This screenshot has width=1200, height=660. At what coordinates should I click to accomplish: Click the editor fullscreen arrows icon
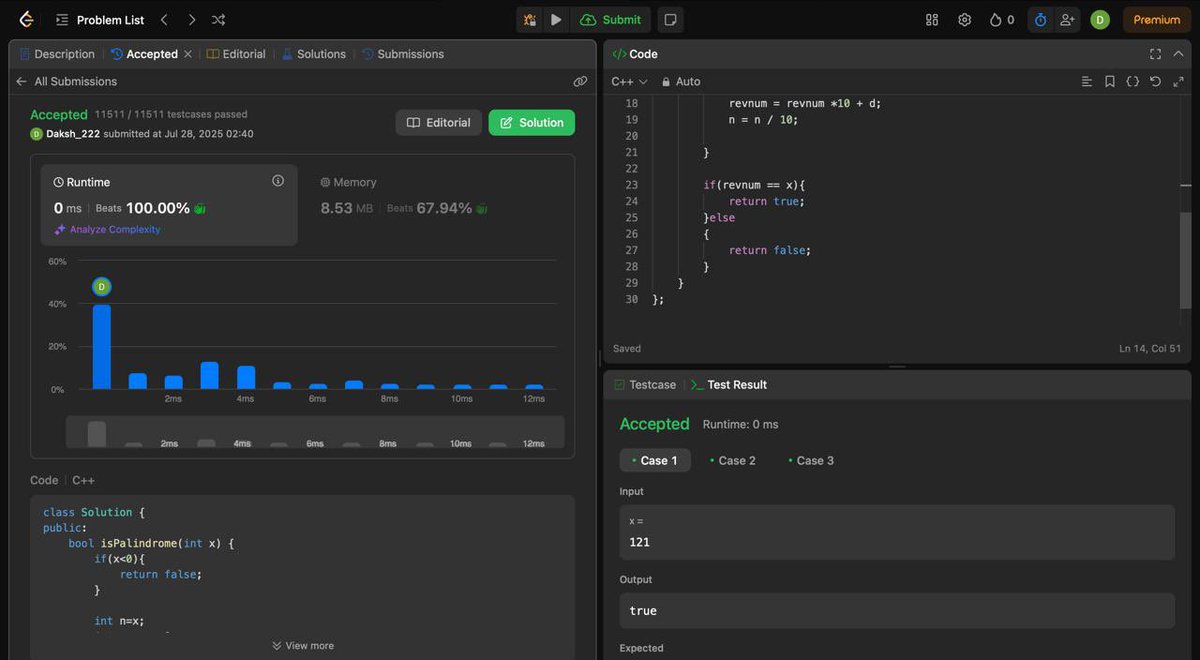tap(1178, 81)
